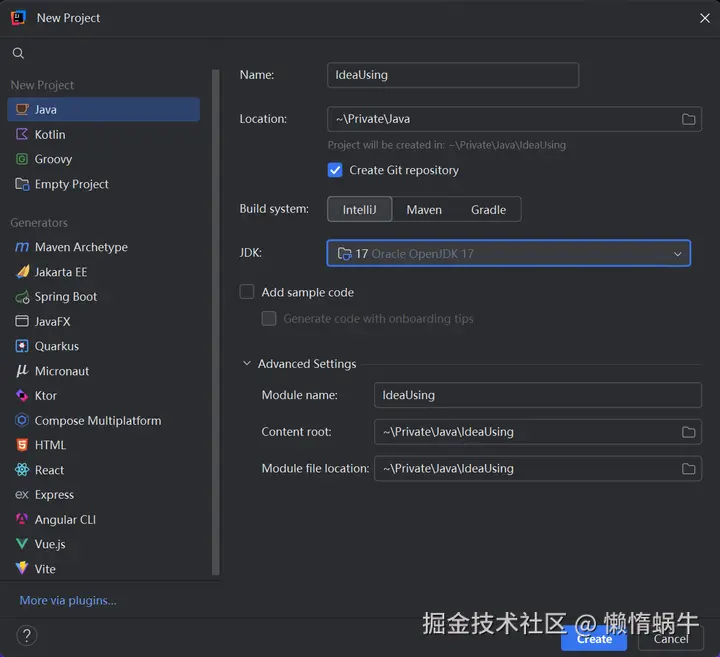720x657 pixels.
Task: Choose the Maven Archetype icon
Action: pyautogui.click(x=22, y=247)
